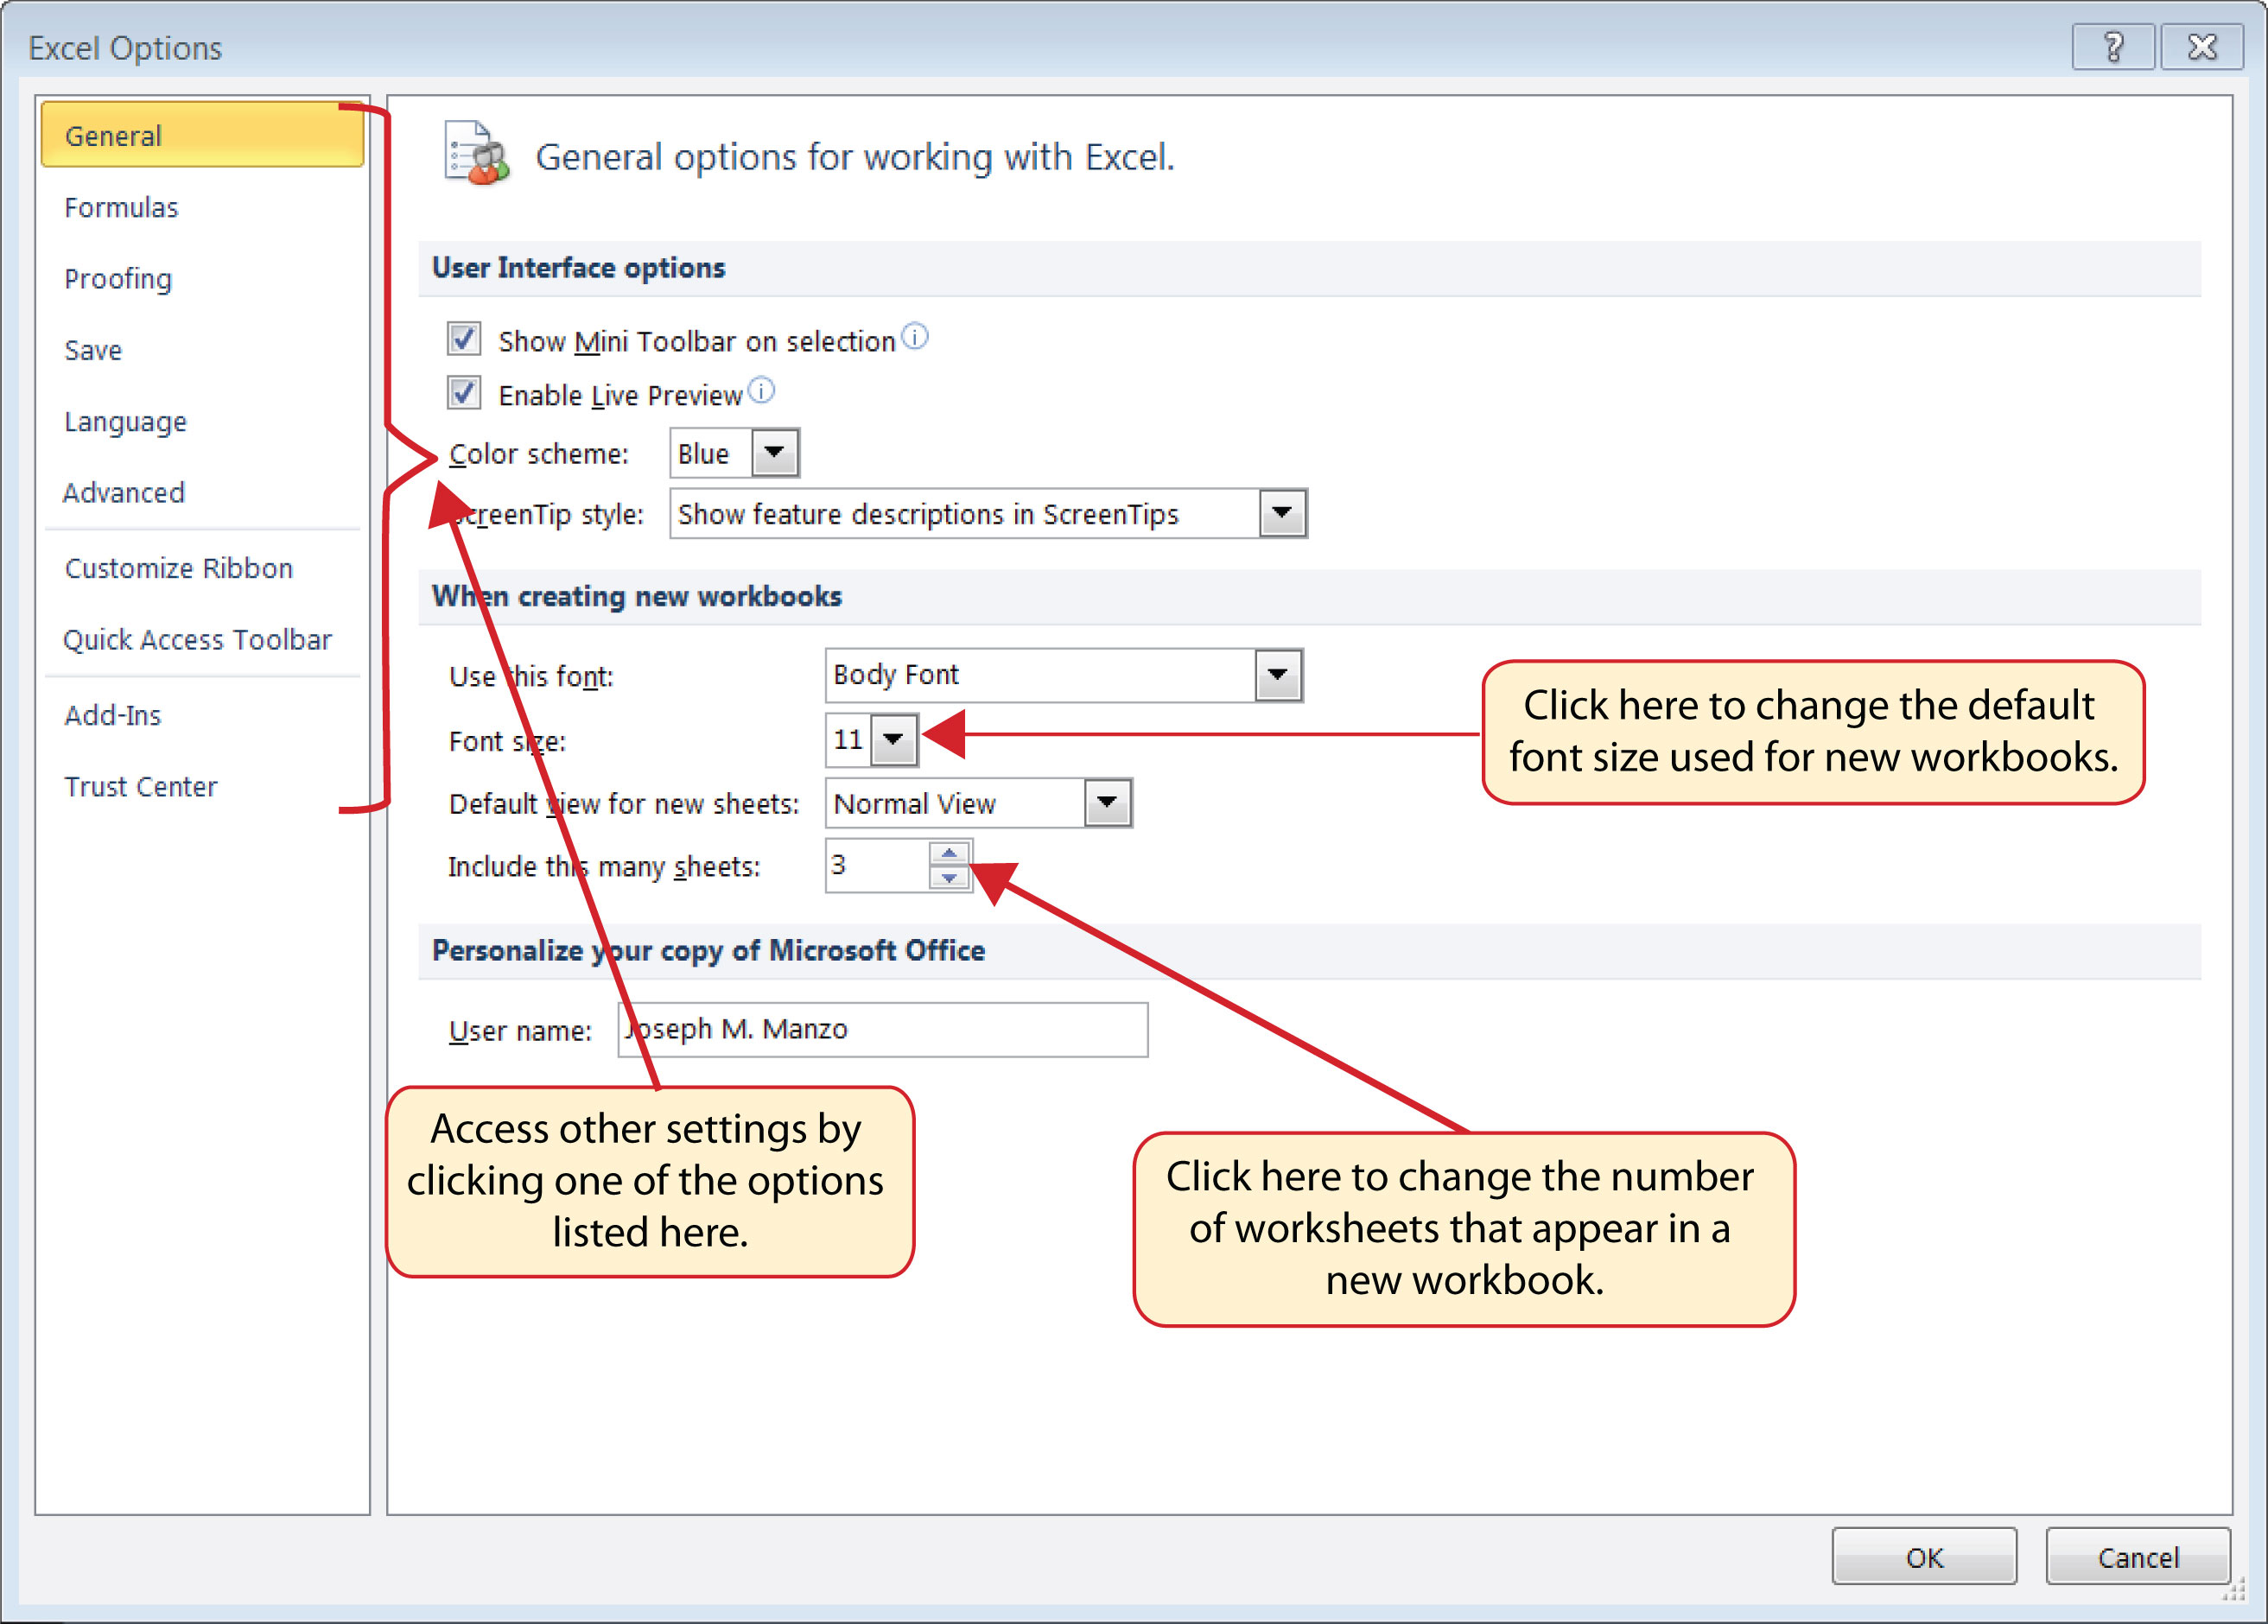Click the Trust Center settings icon

click(x=132, y=785)
